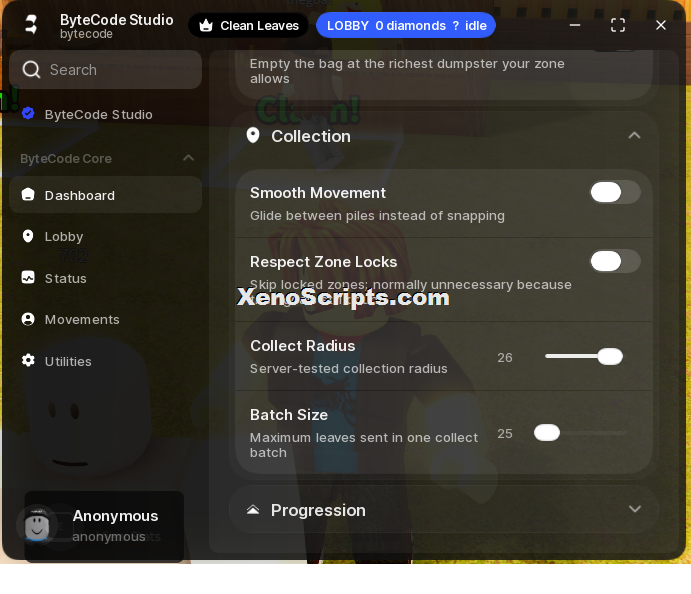Click the Lobby pin icon
Viewport: 691px width, 594px height.
28,236
